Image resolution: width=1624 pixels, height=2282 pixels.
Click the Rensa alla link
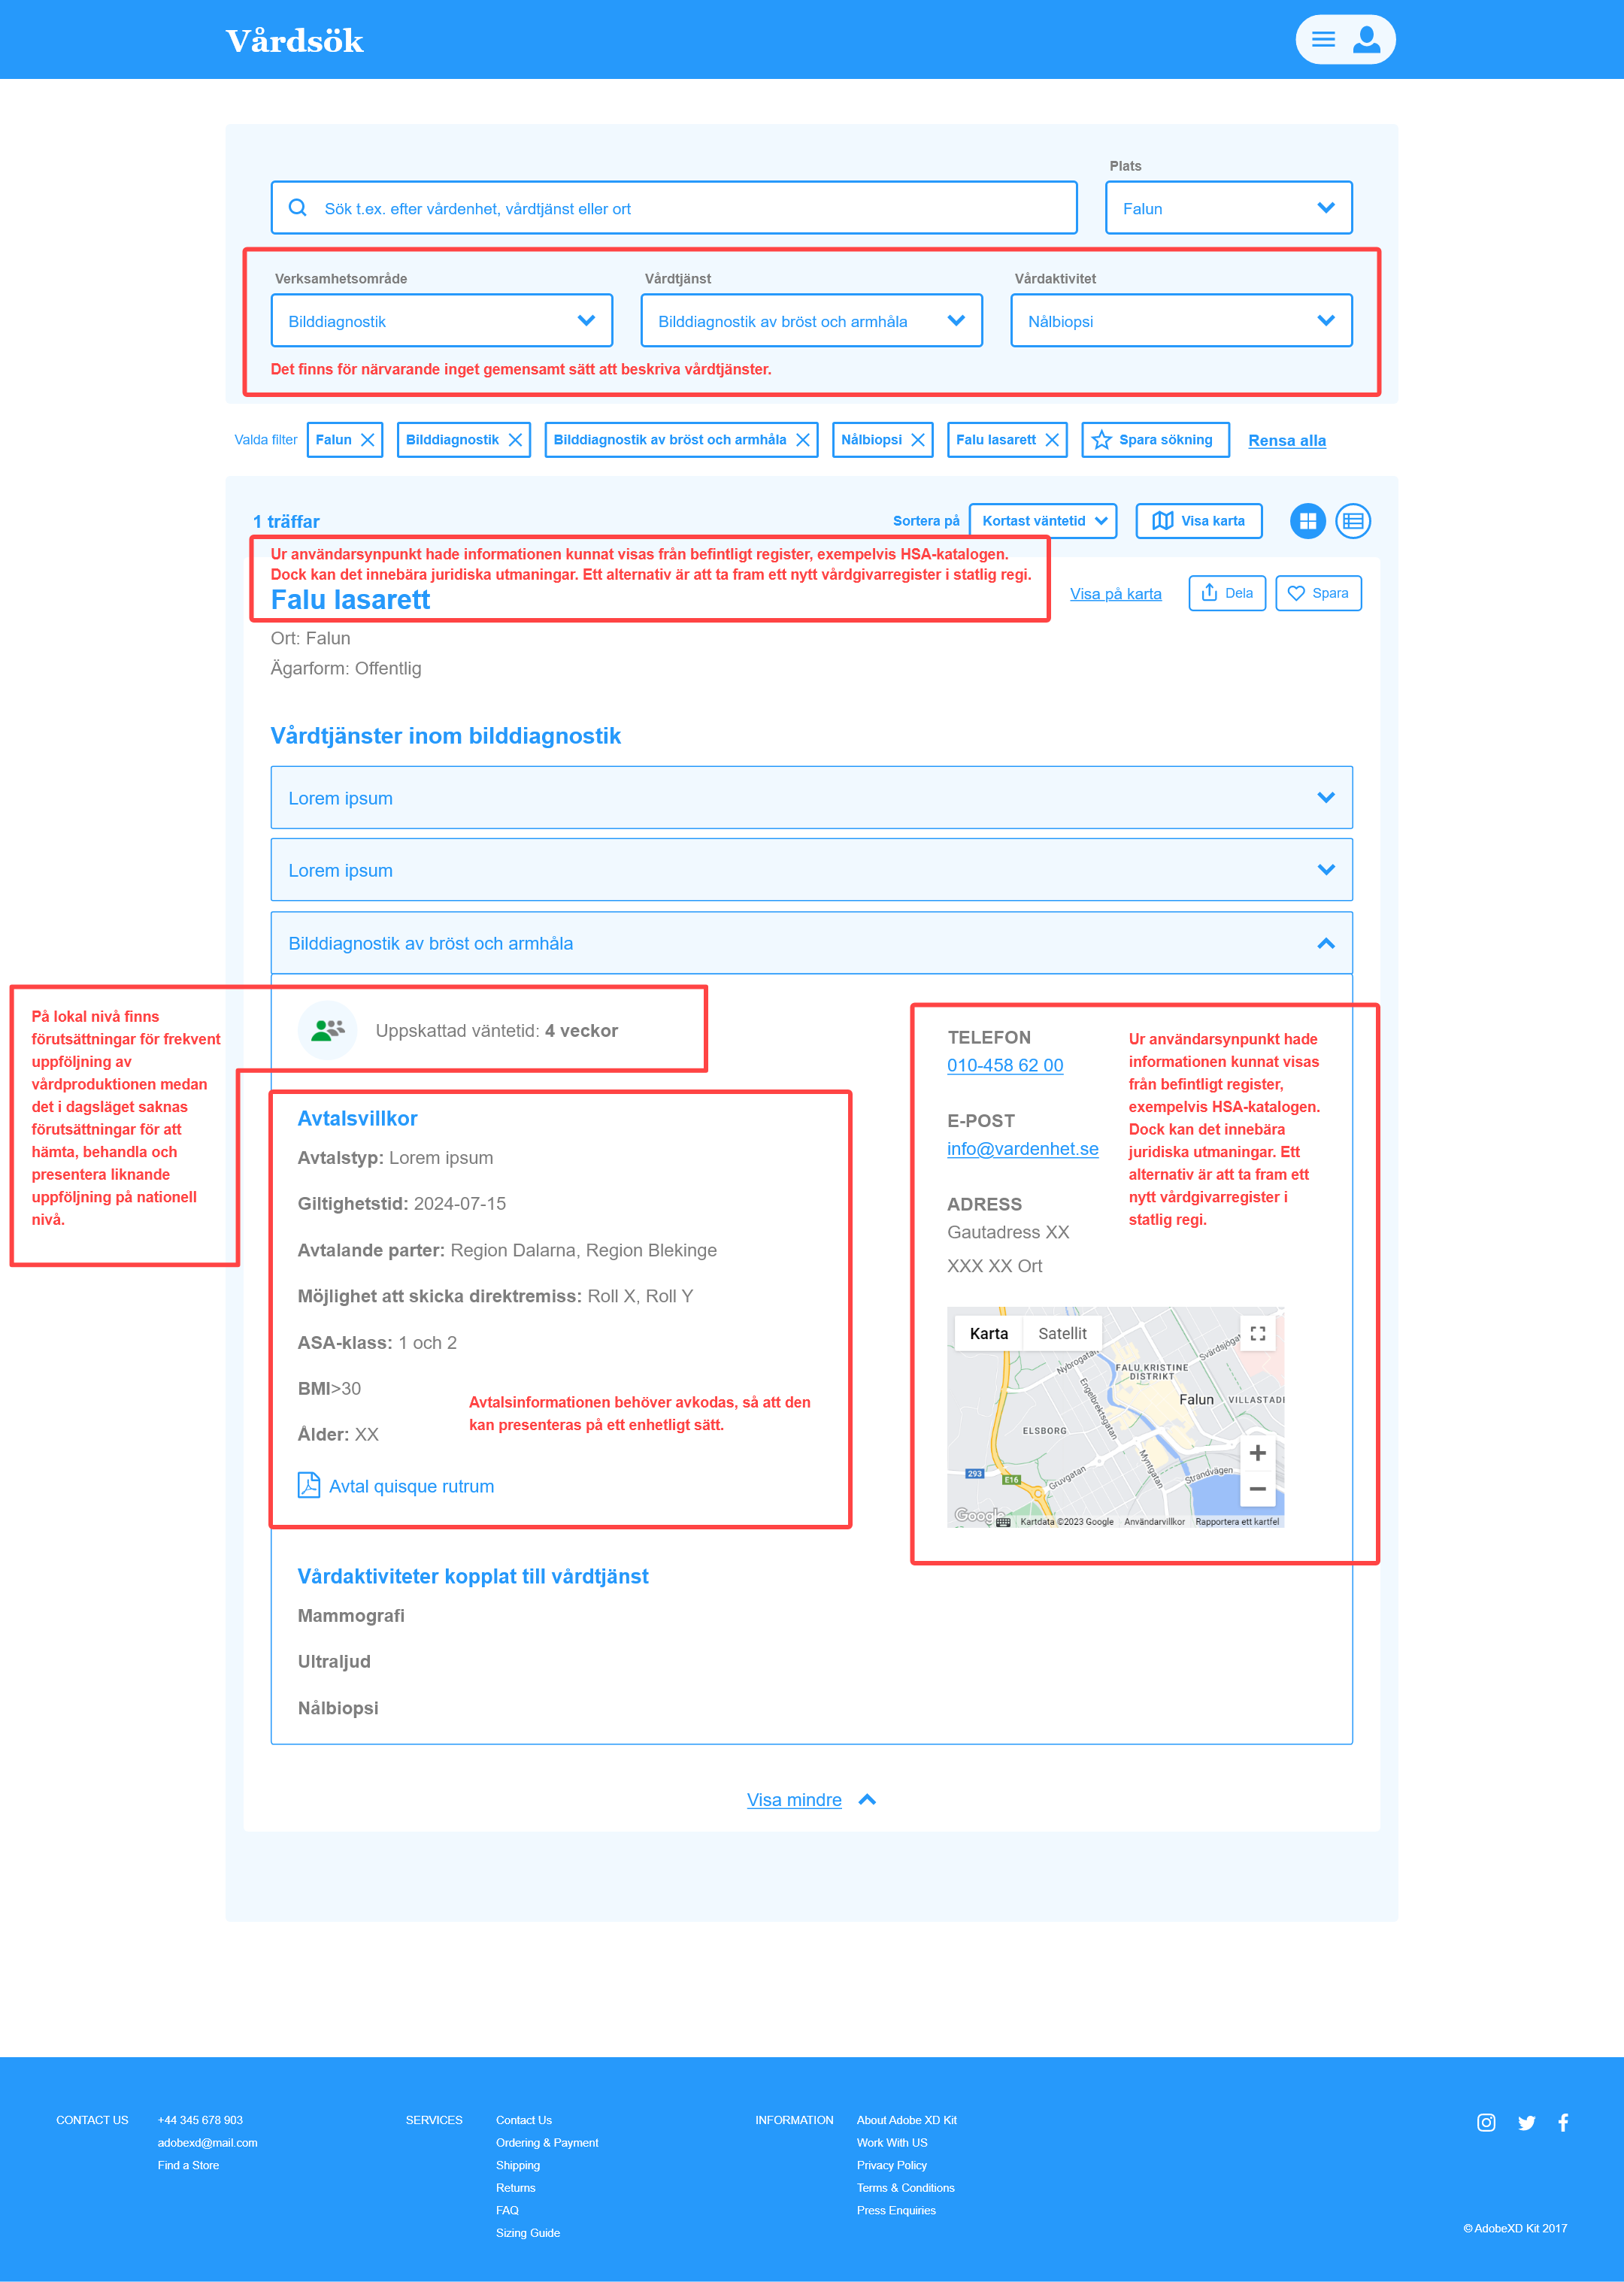pos(1286,441)
